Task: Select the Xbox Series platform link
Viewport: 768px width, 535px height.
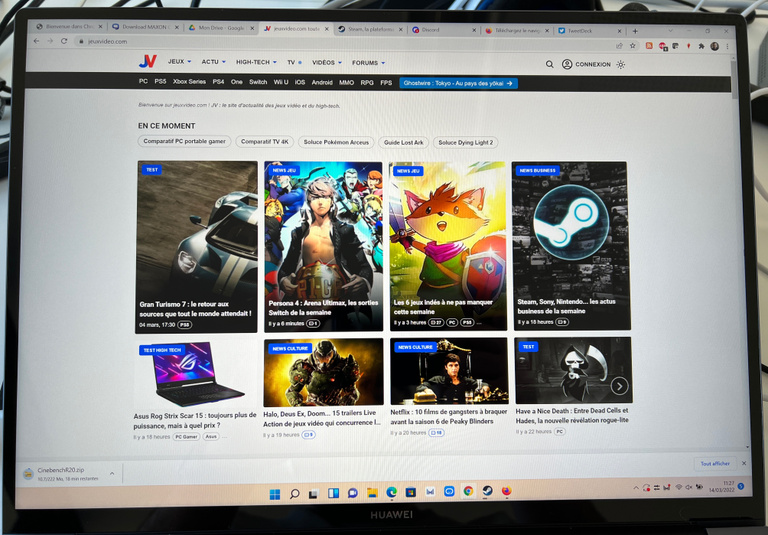Action: 189,82
